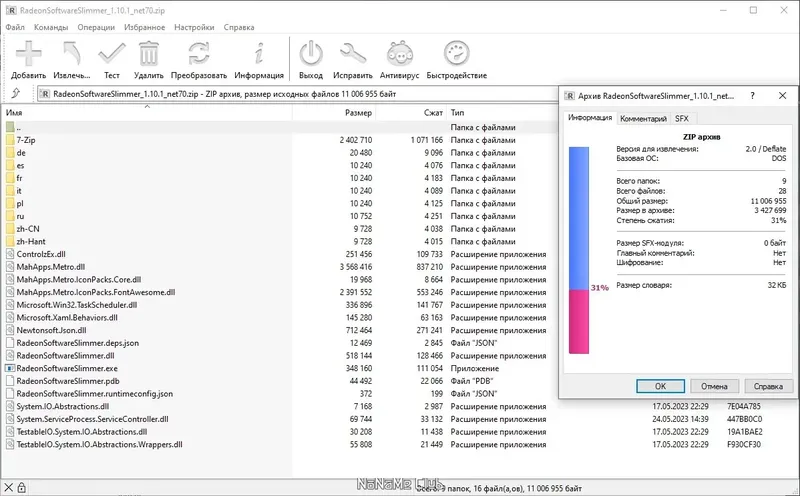Screen dimensions: 800x496
Task: Click the de folder icon
Action: click(10, 153)
